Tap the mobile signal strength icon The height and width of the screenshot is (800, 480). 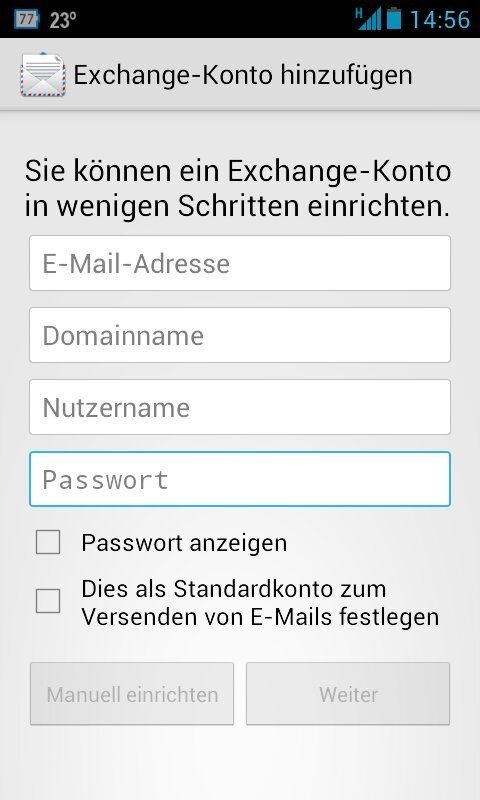[x=371, y=20]
